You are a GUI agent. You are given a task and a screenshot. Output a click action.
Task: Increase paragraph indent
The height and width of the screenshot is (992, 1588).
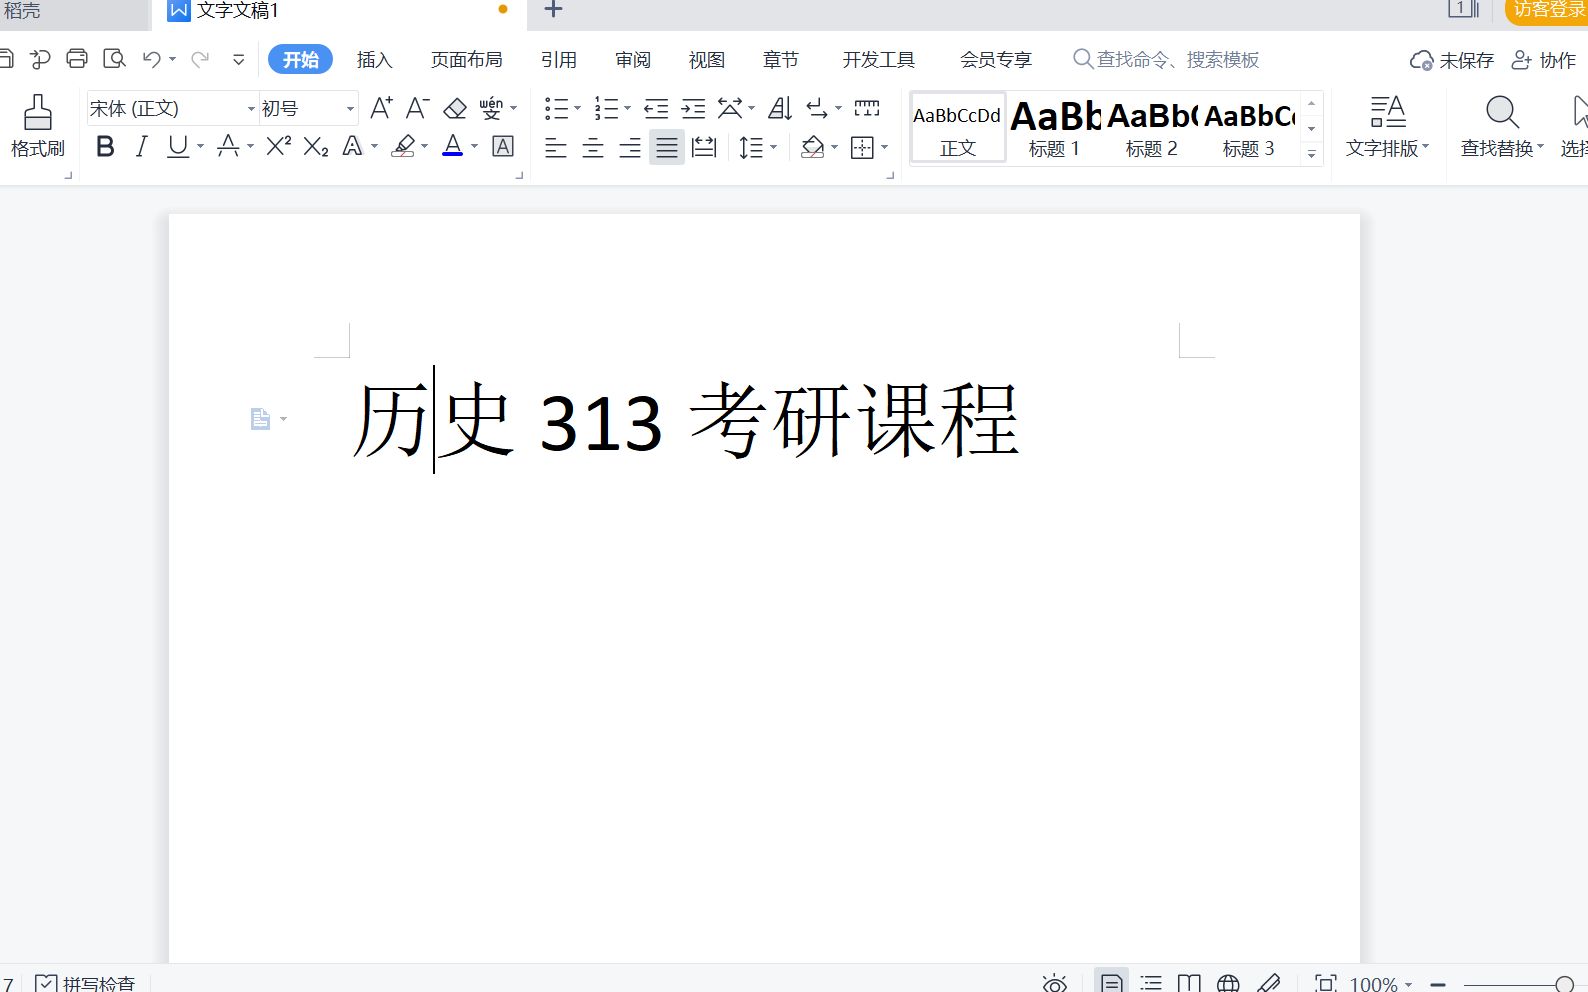(x=693, y=108)
